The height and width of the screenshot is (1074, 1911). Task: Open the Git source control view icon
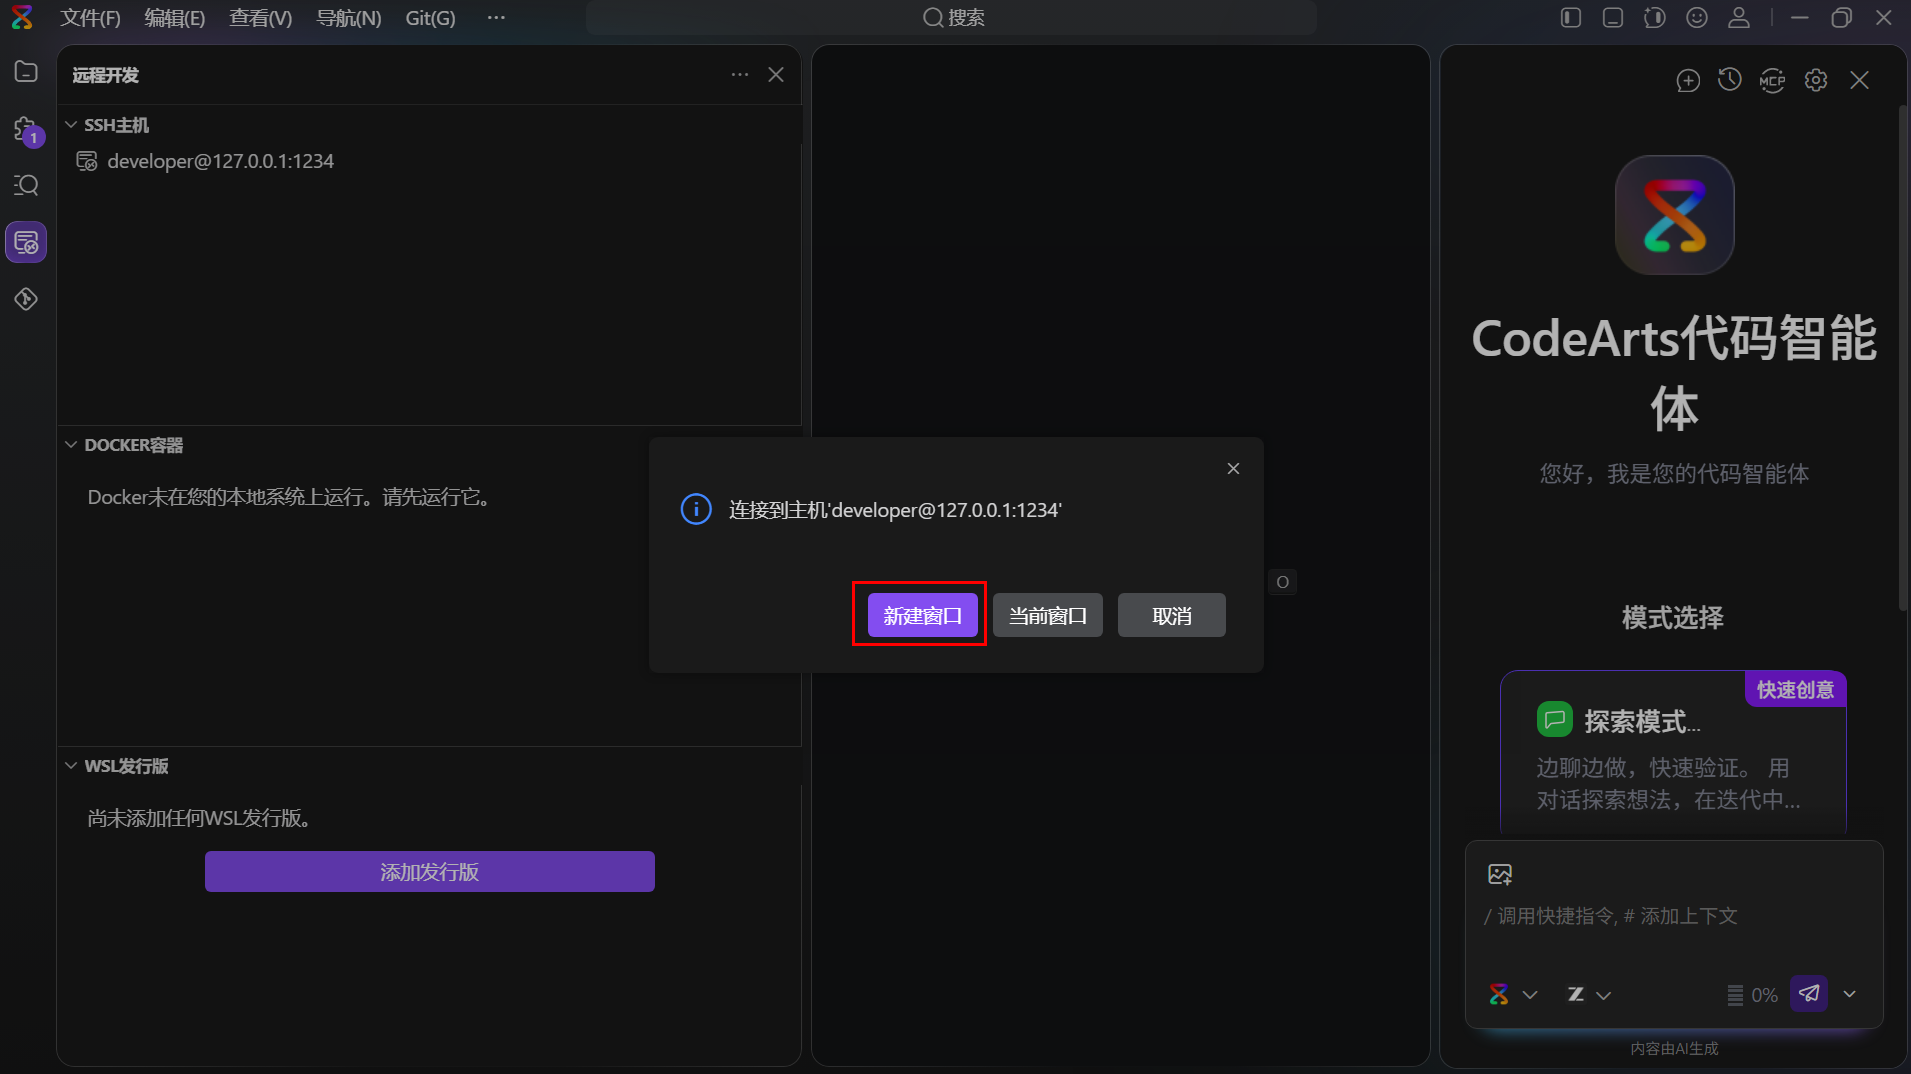tap(26, 299)
